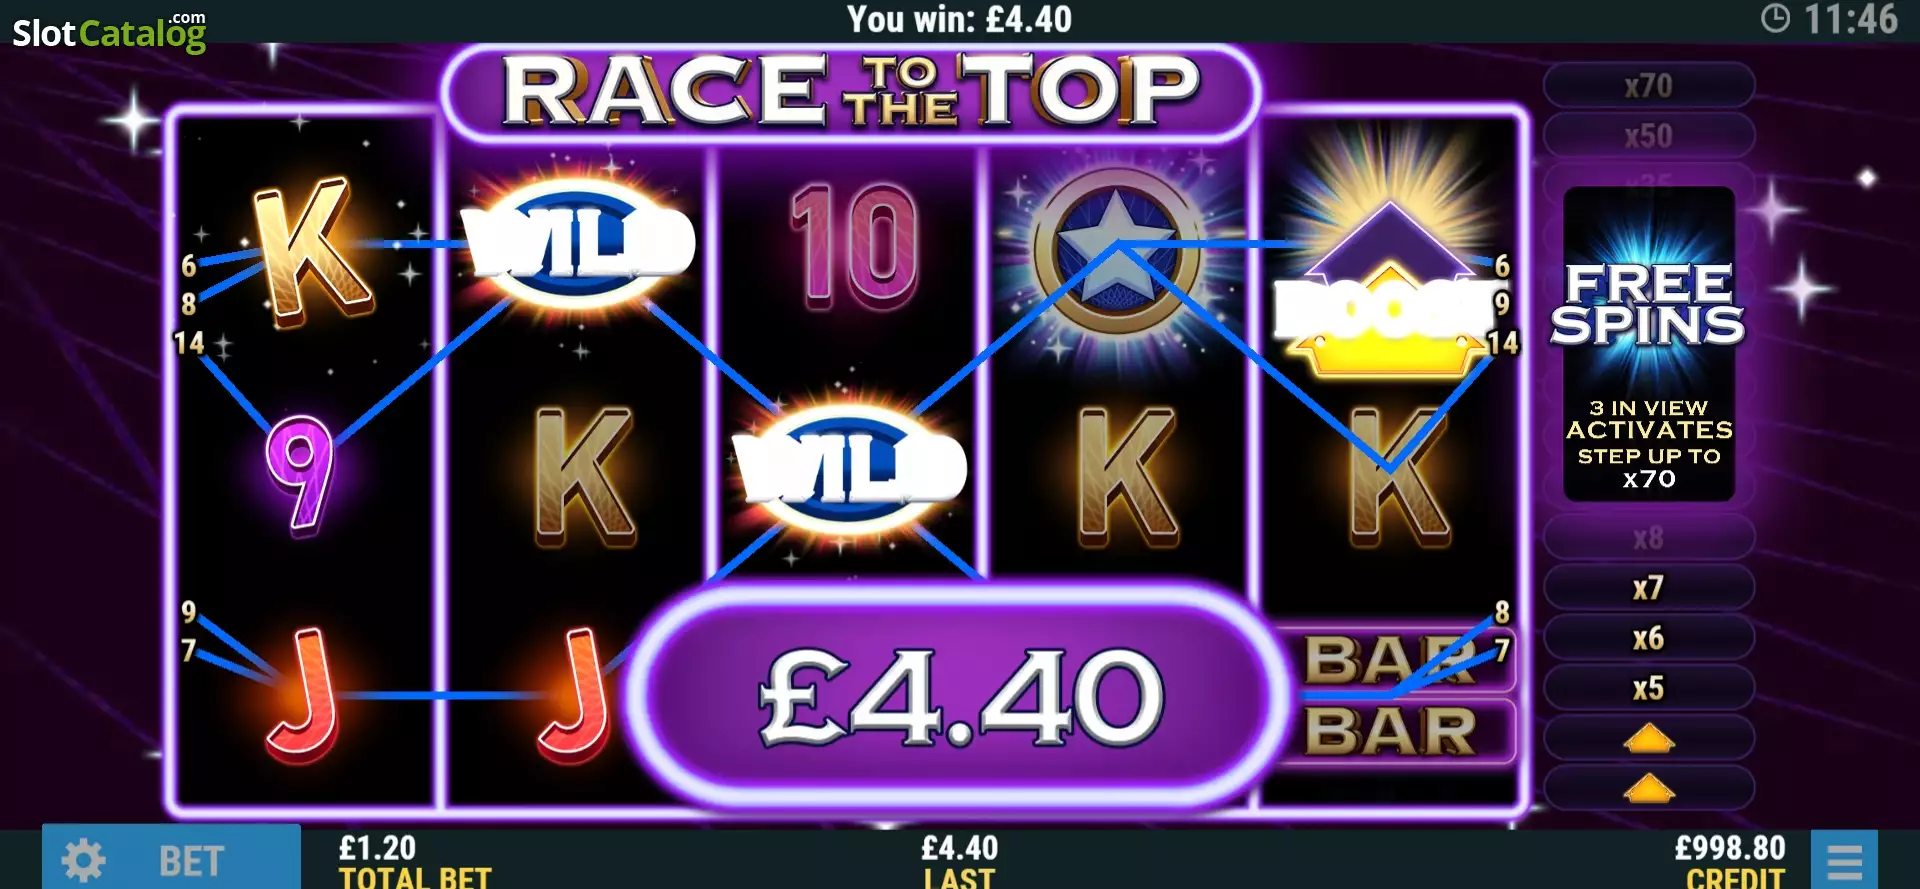Click the red J symbol on reel one
This screenshot has height=889, width=1920.
click(303, 693)
